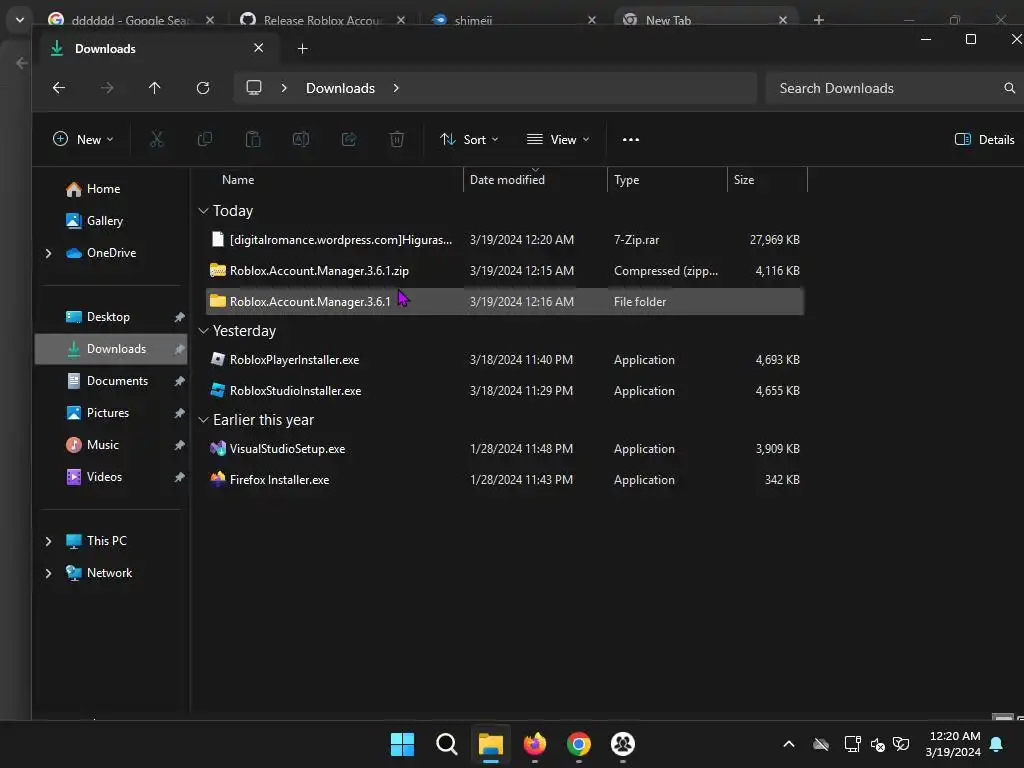
Task: Sort by the Size column header
Action: point(767,180)
